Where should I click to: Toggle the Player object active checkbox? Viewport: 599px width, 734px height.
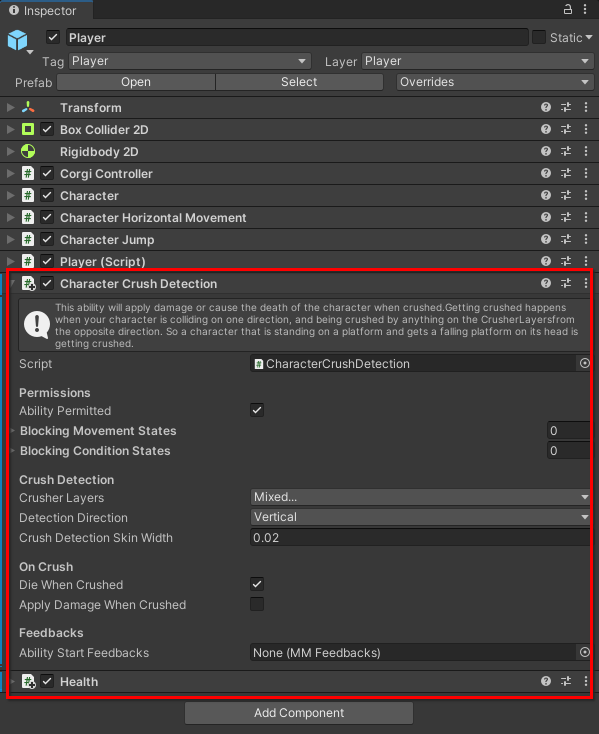[53, 37]
